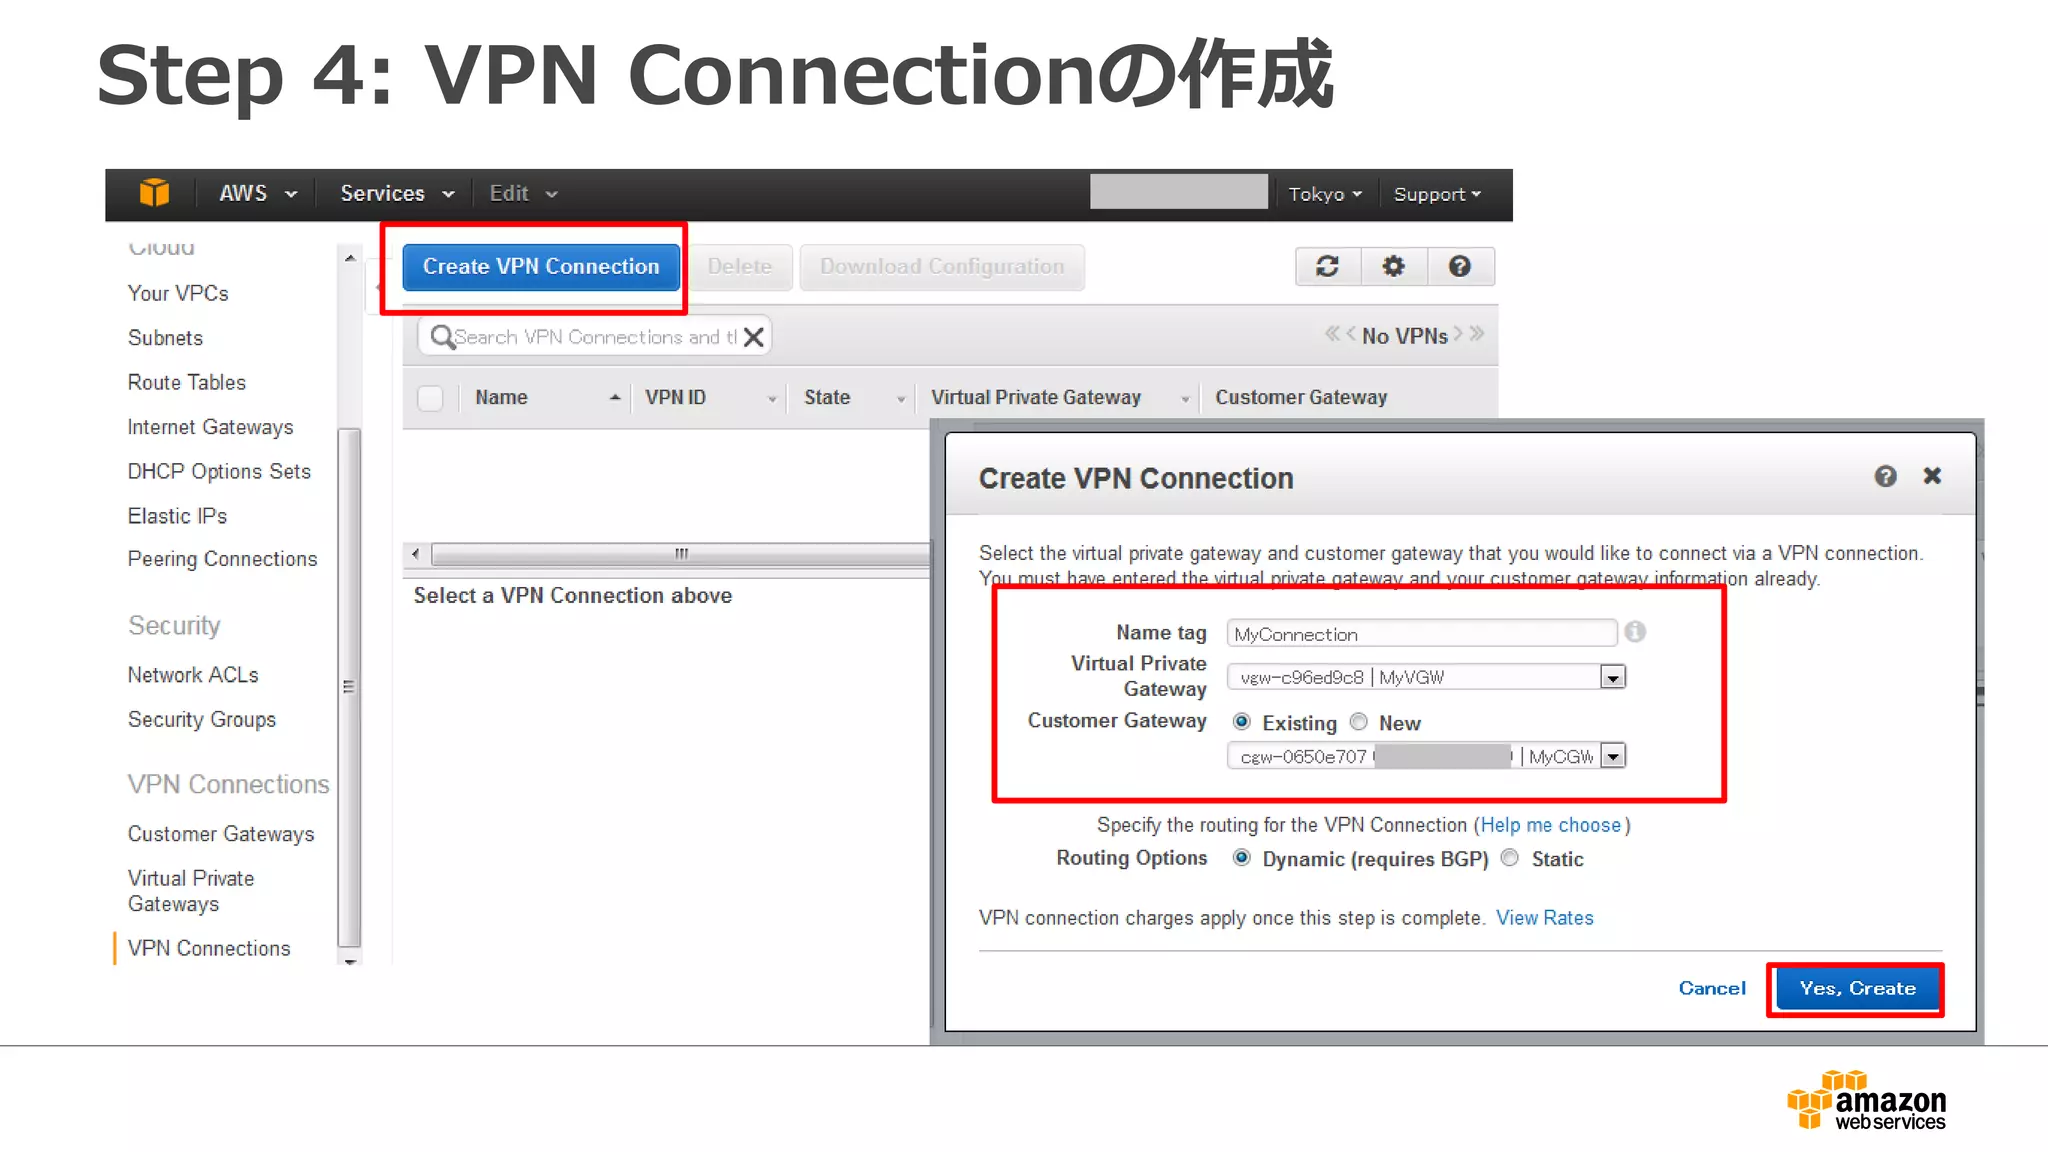
Task: Open Internet Gateways in sidebar
Action: pos(210,427)
